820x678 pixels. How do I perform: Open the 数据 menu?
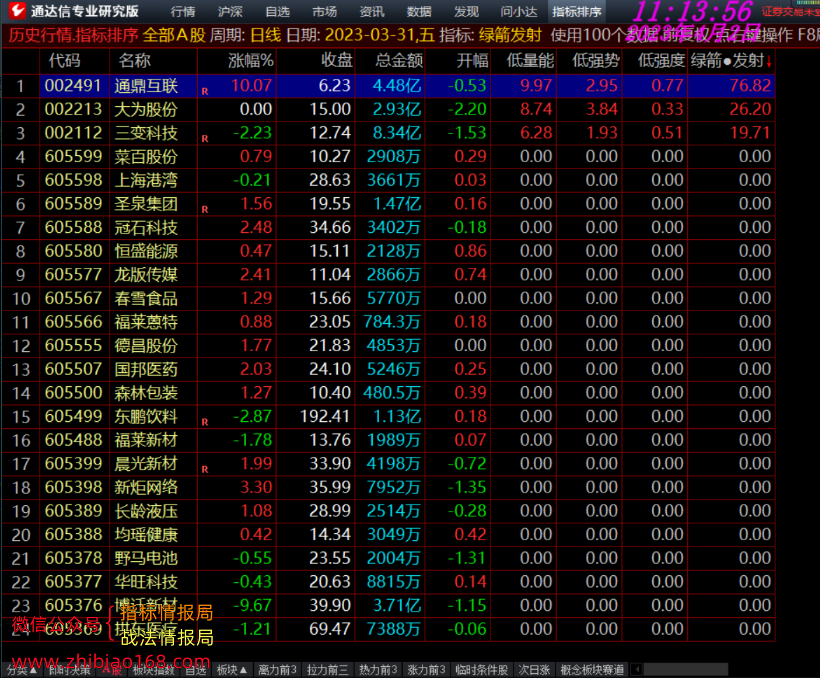(x=419, y=12)
